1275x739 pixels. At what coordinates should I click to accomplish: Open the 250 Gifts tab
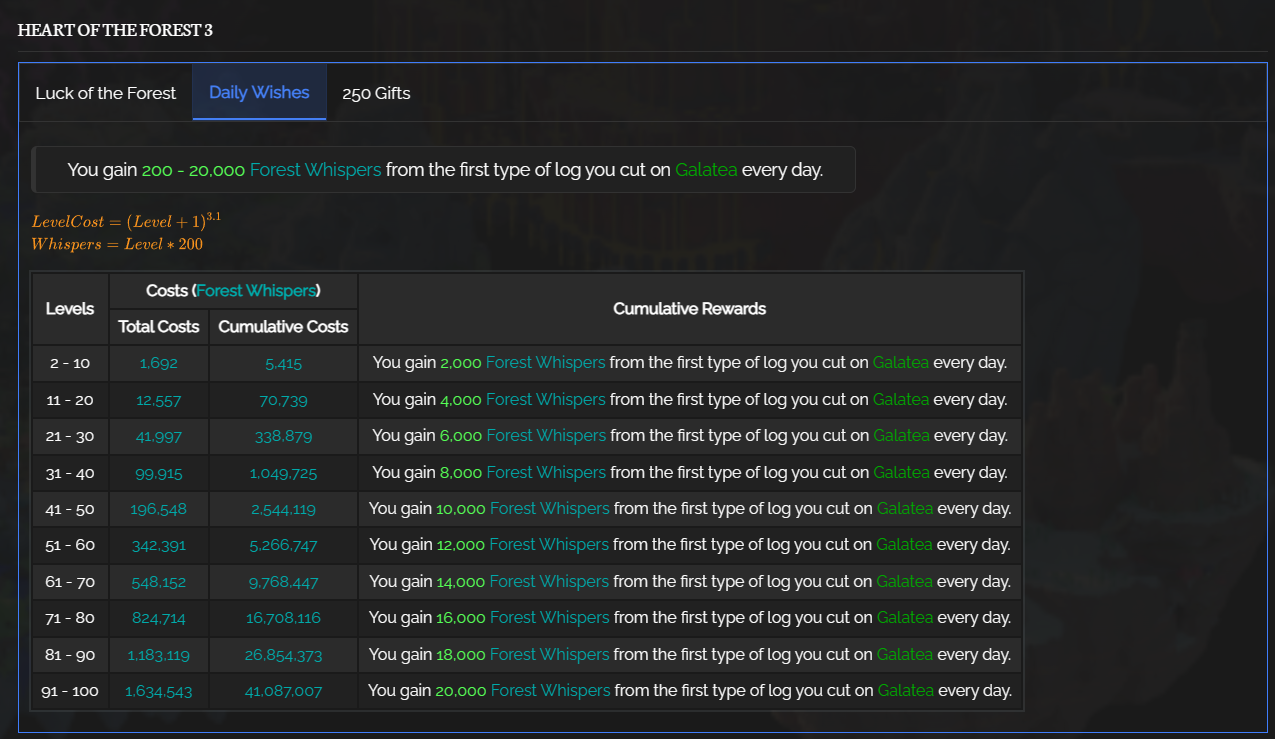(x=376, y=93)
